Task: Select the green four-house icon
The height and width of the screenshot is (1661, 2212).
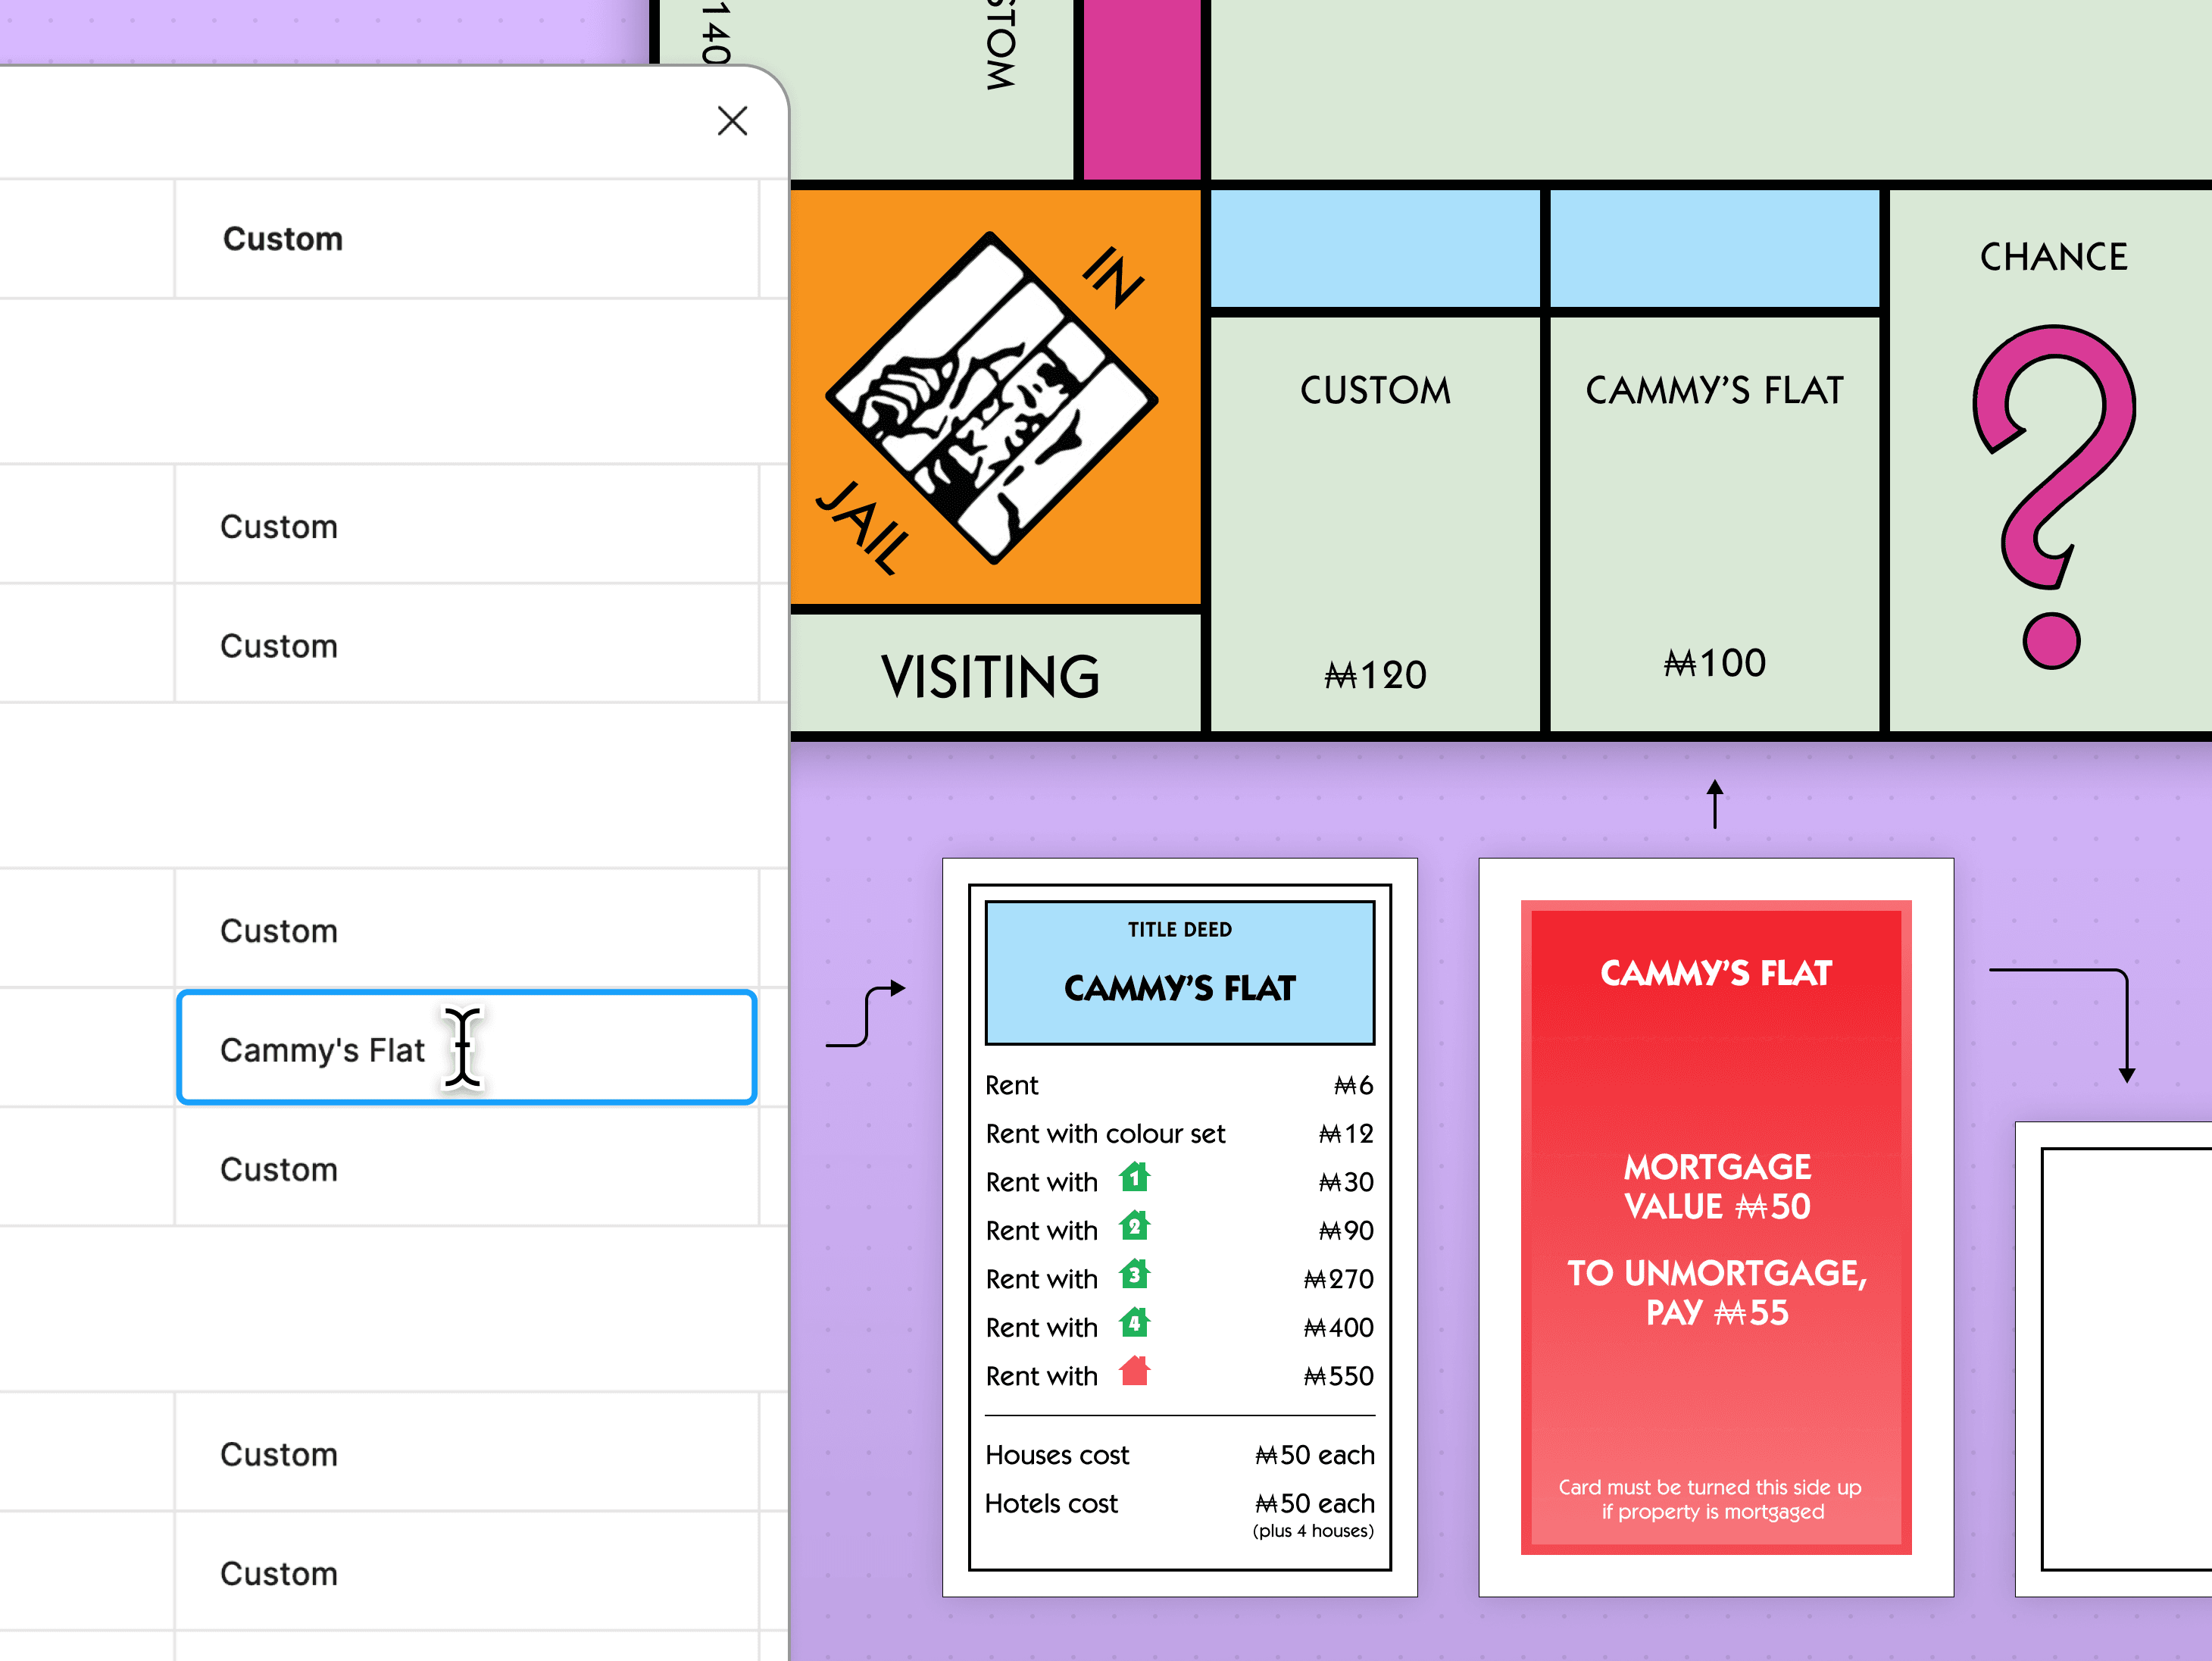Action: click(x=1134, y=1324)
